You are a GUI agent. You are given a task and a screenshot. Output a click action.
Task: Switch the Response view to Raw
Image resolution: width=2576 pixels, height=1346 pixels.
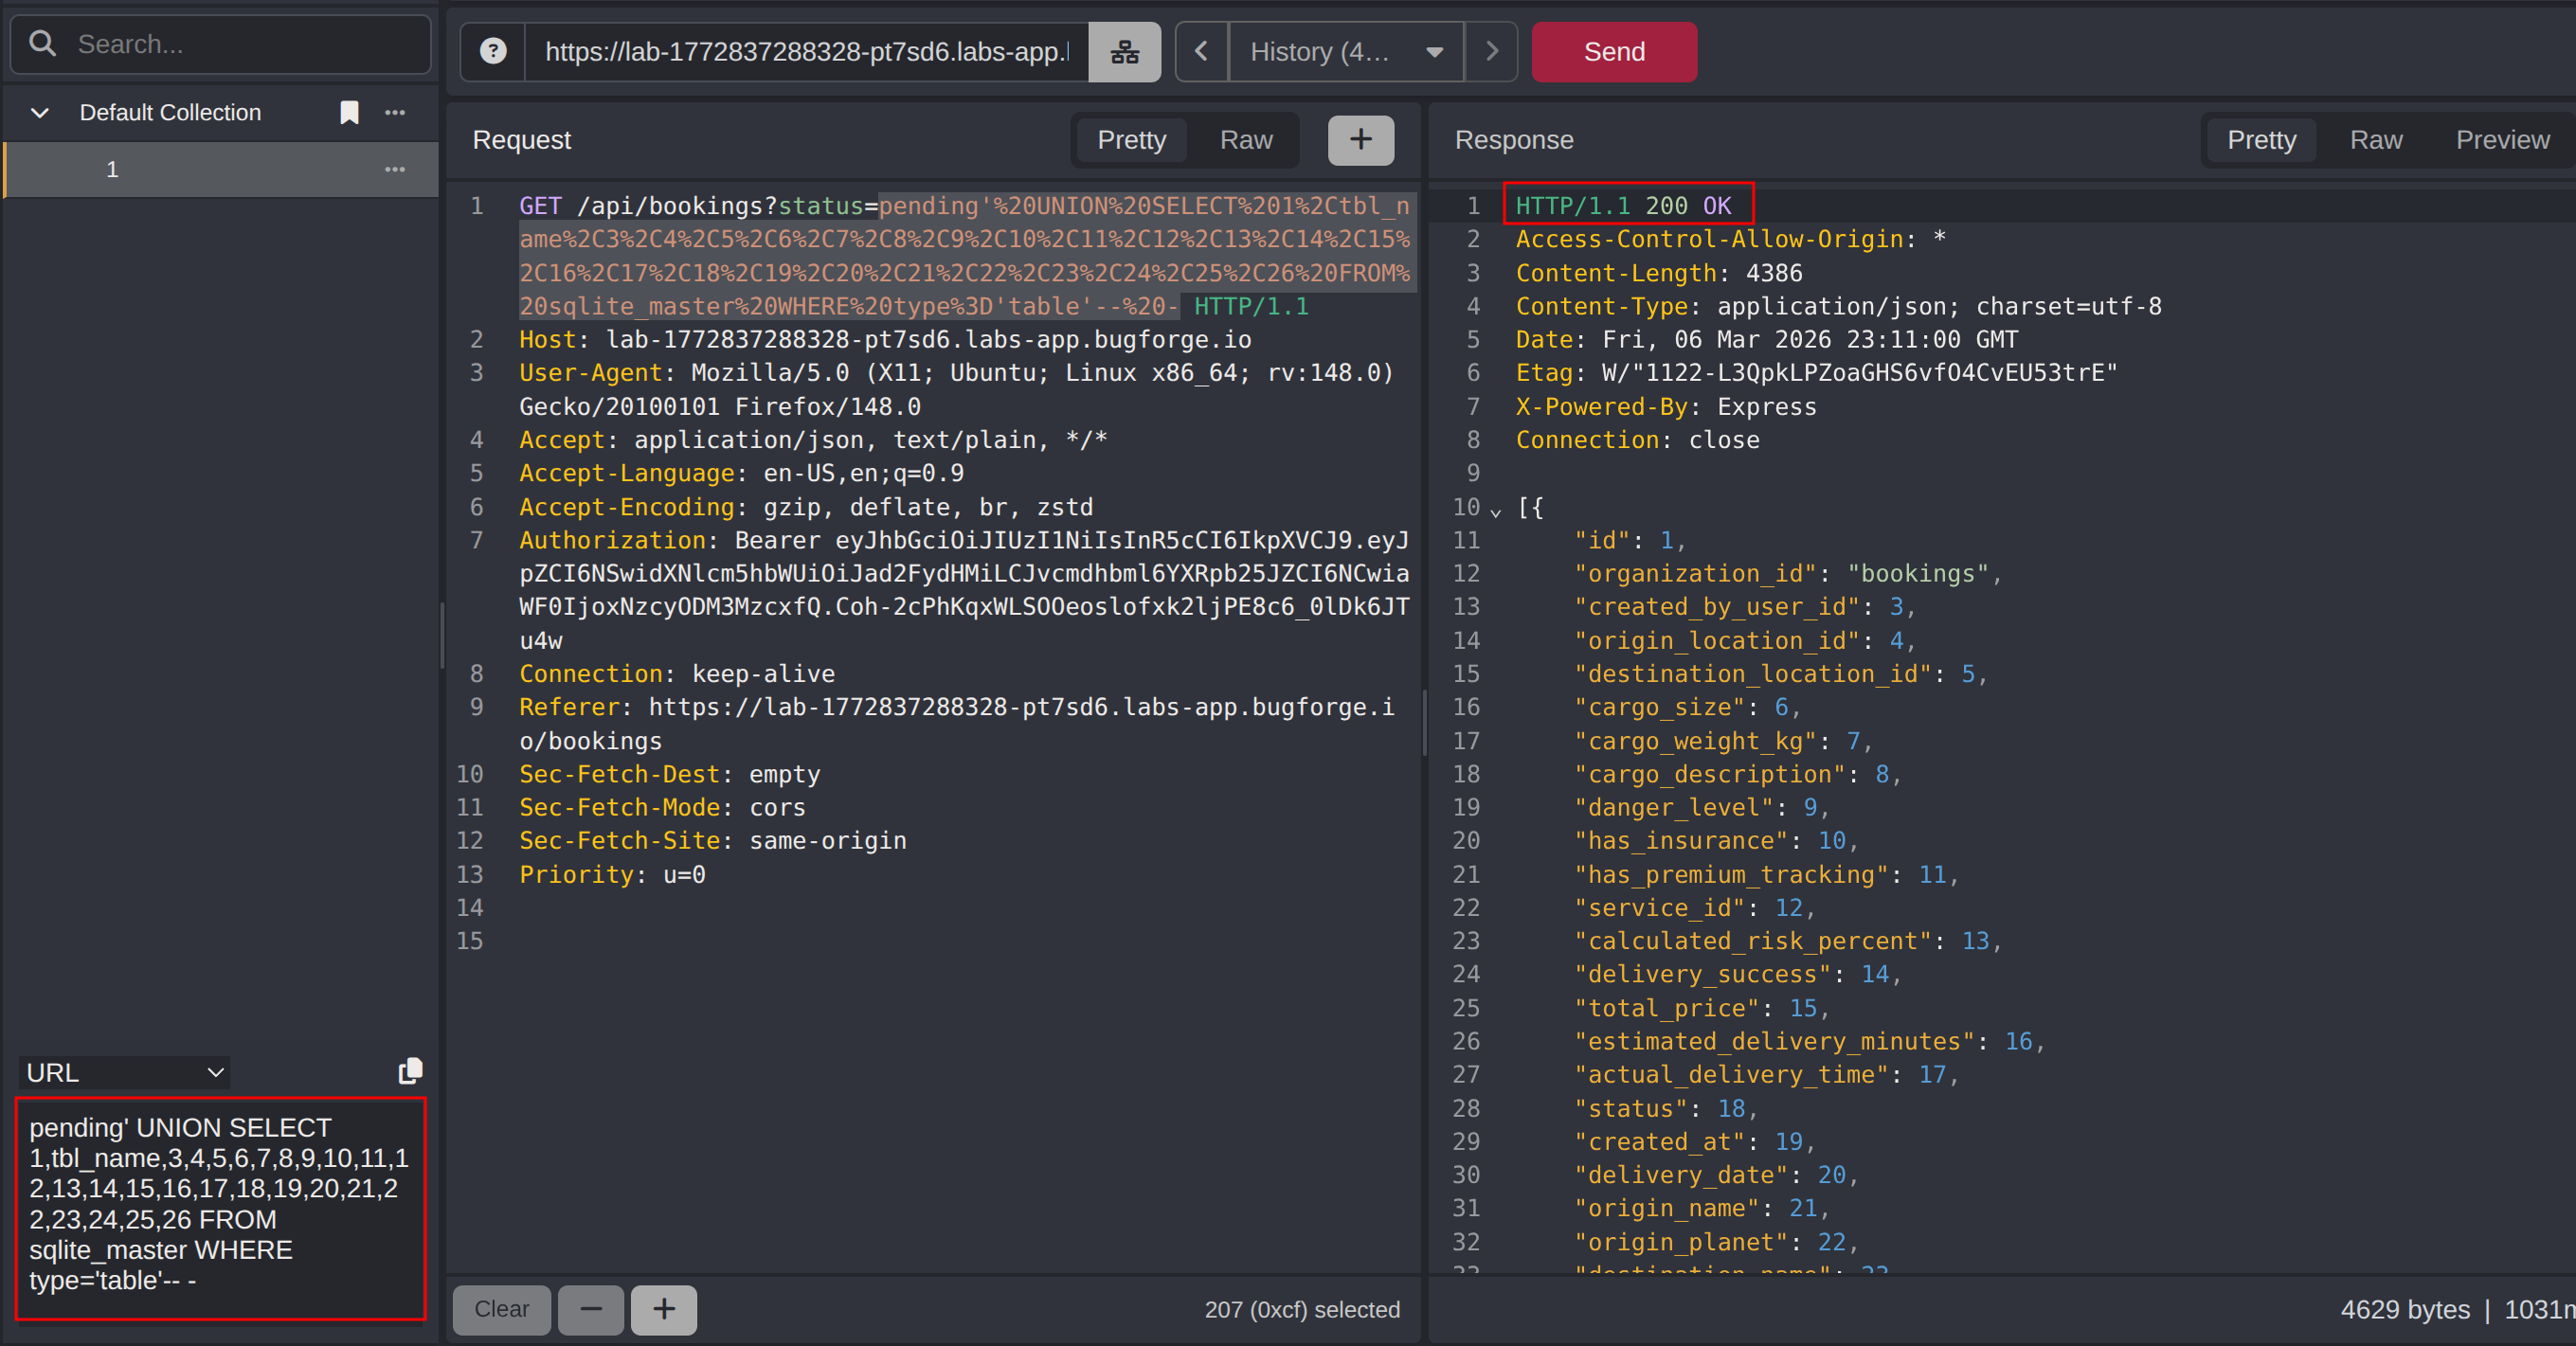coord(2375,139)
